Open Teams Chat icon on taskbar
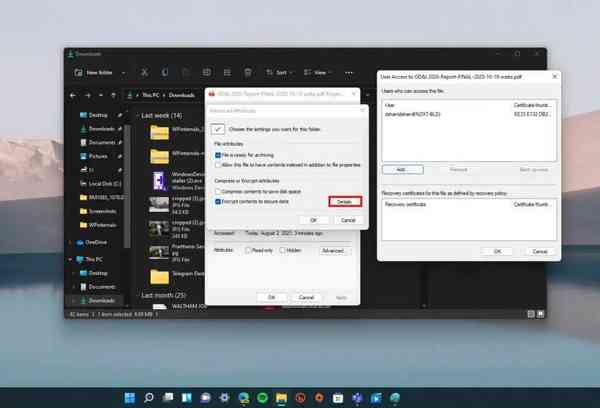The image size is (600, 408). tap(205, 398)
